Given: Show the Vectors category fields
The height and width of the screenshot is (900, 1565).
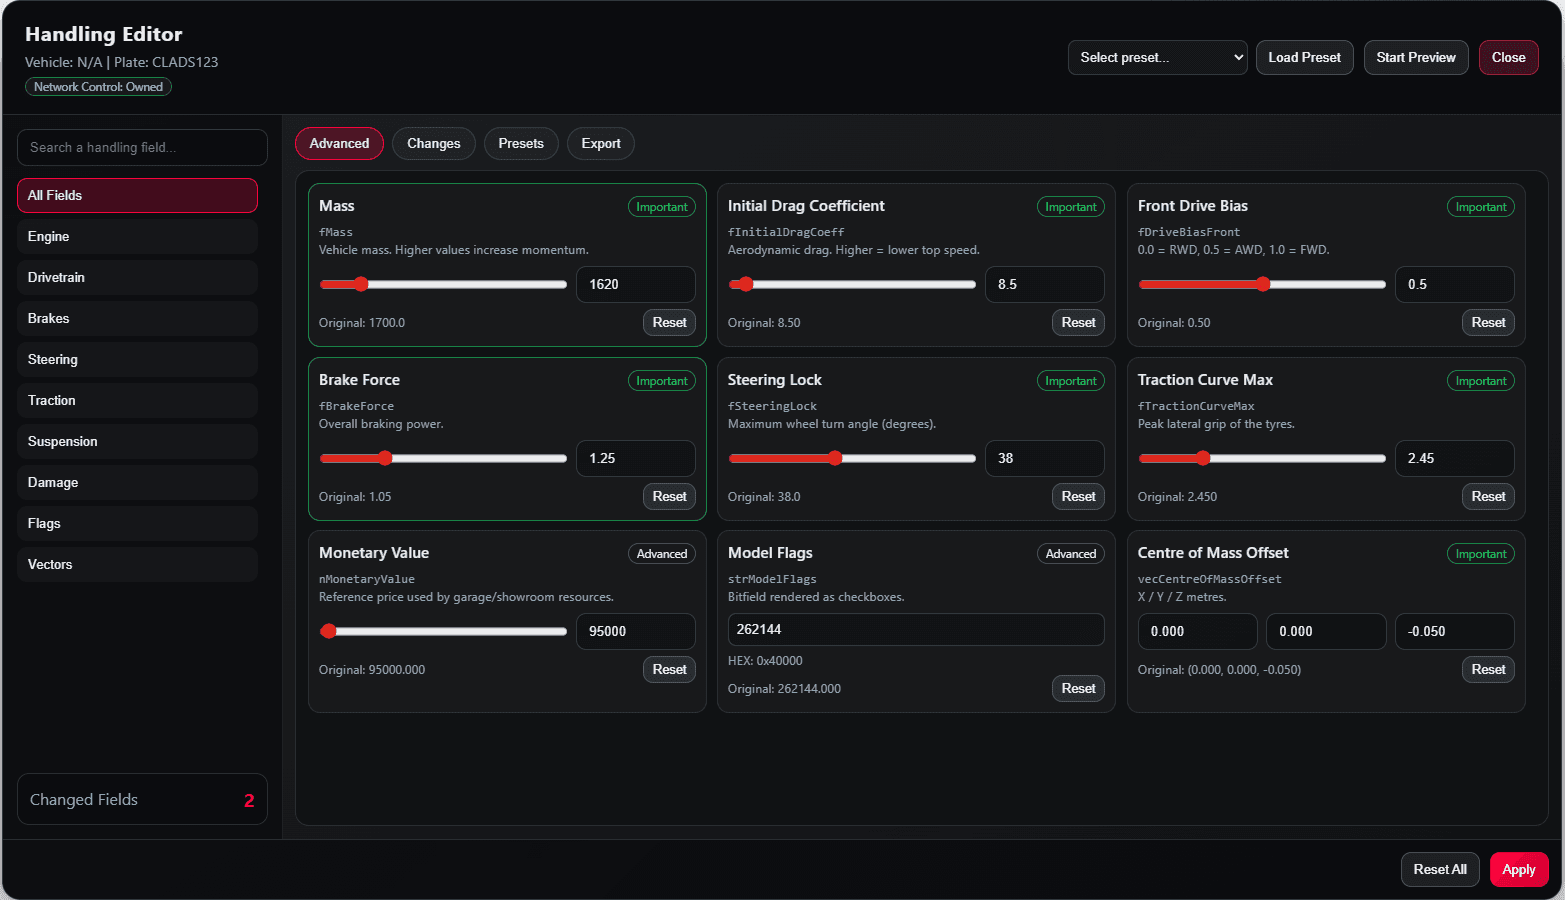Looking at the screenshot, I should pos(137,564).
